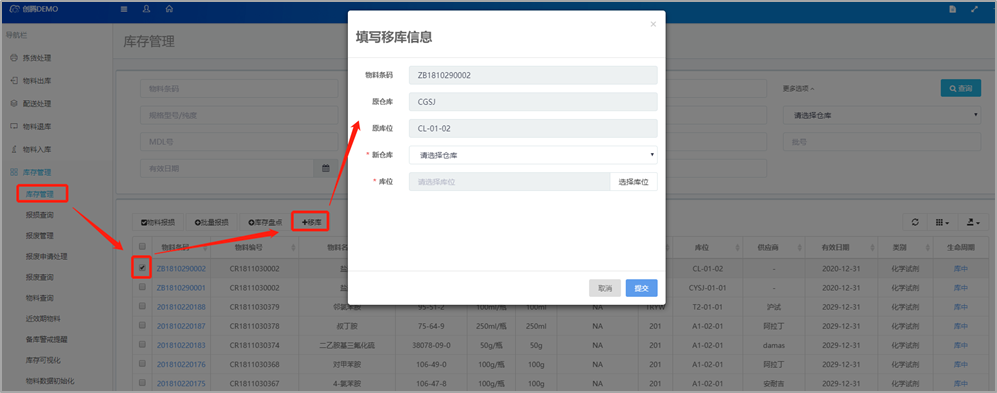997x393 pixels.
Task: Check the row 201810220183 checkbox
Action: click(142, 345)
